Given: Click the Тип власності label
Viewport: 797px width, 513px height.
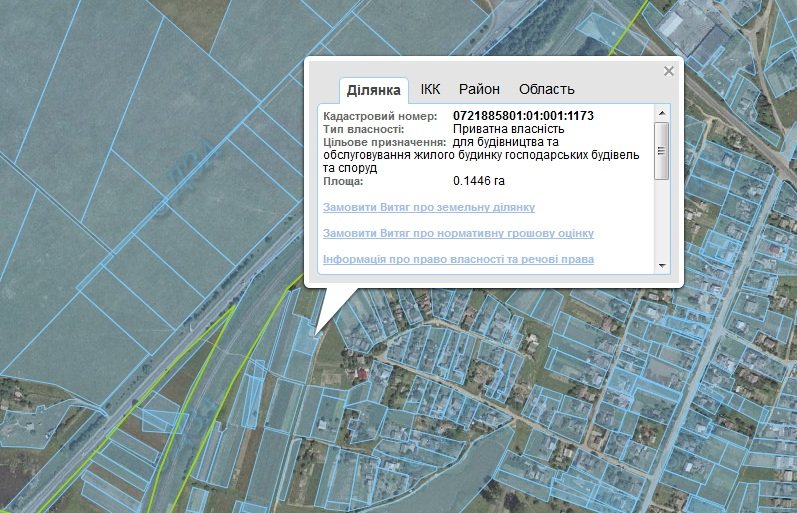Looking at the screenshot, I should pos(364,129).
